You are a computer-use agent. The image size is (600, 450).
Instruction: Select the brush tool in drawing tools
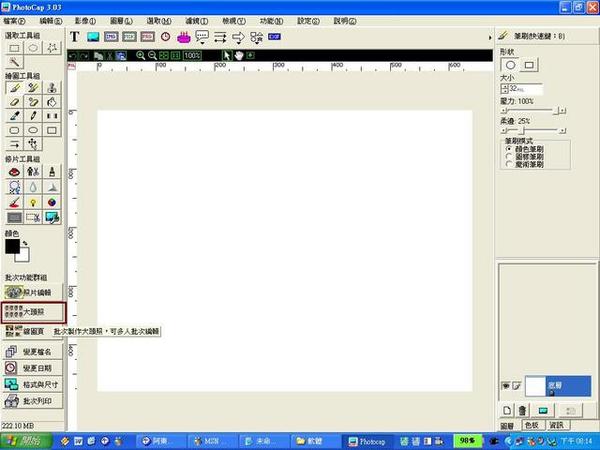15,88
